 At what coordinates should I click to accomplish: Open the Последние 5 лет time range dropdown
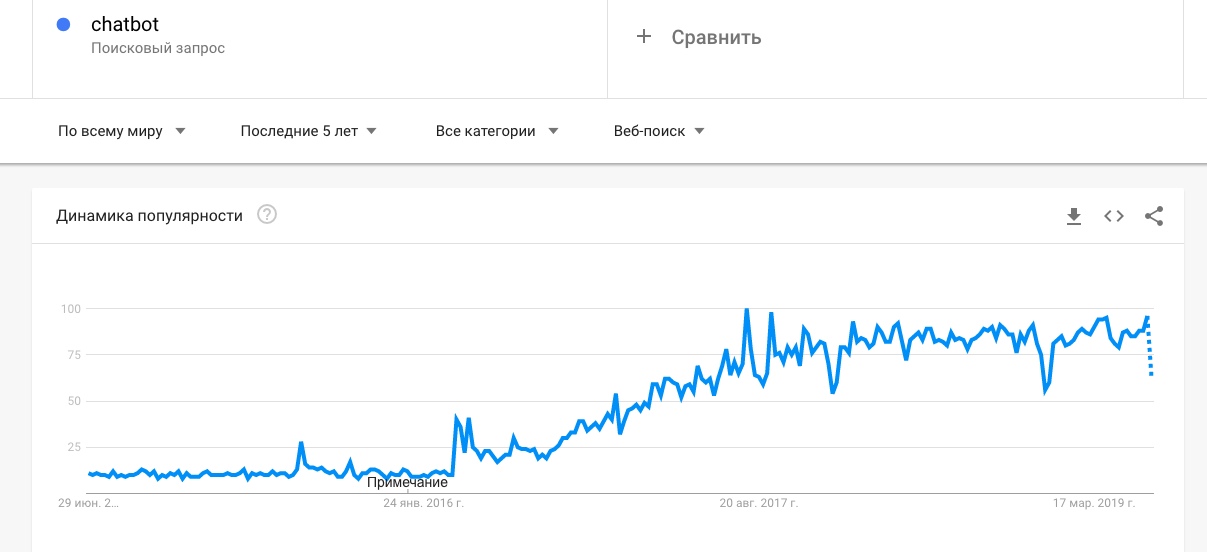pos(308,131)
